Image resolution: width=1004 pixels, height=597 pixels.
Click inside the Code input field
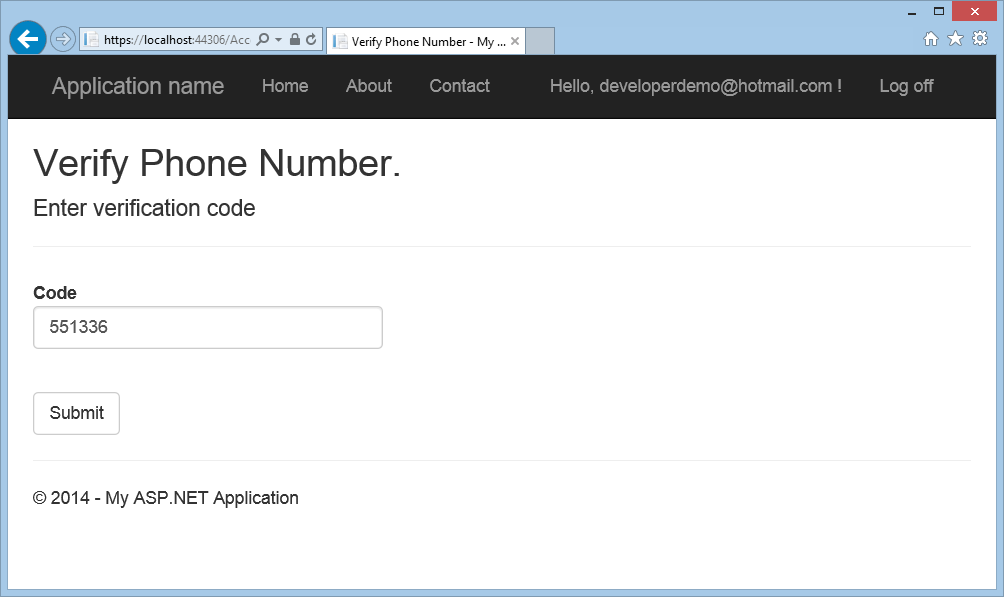[x=207, y=327]
